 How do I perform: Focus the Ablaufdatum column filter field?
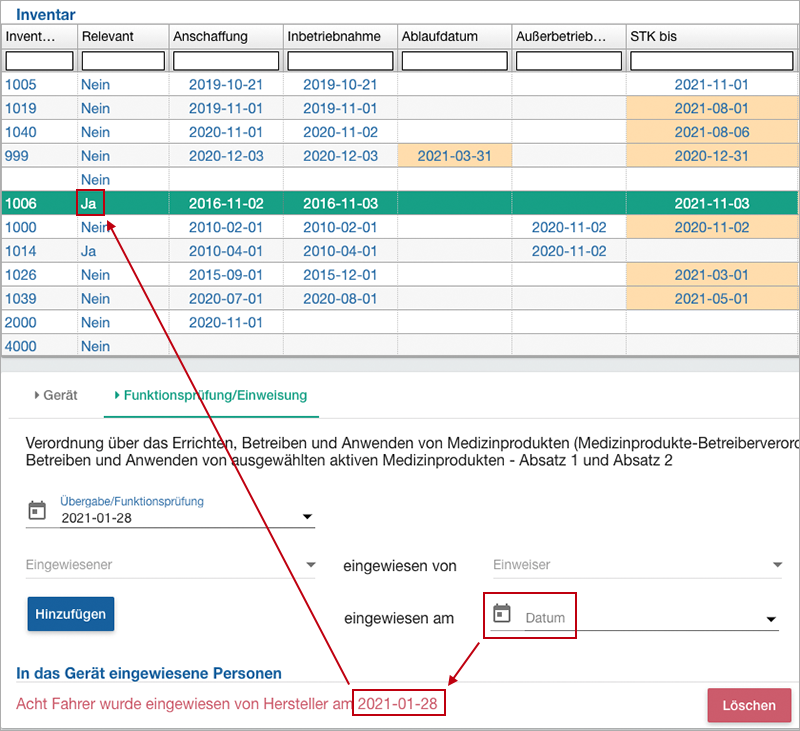pos(455,61)
